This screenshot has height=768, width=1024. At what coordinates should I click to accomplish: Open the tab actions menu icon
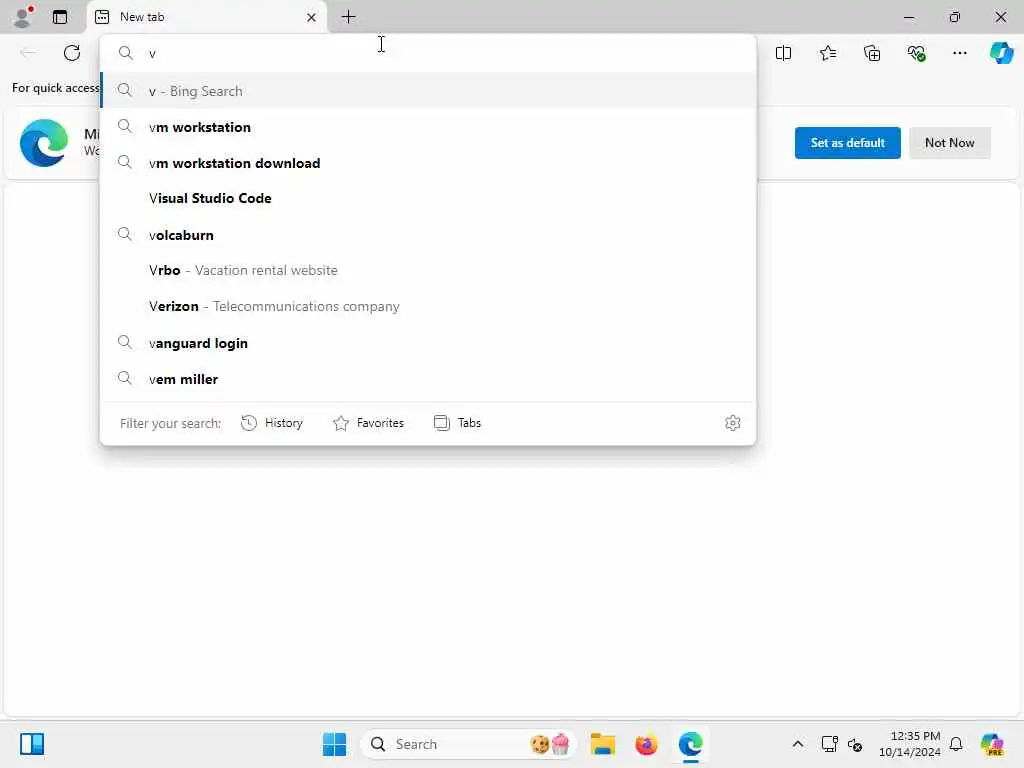tap(60, 17)
